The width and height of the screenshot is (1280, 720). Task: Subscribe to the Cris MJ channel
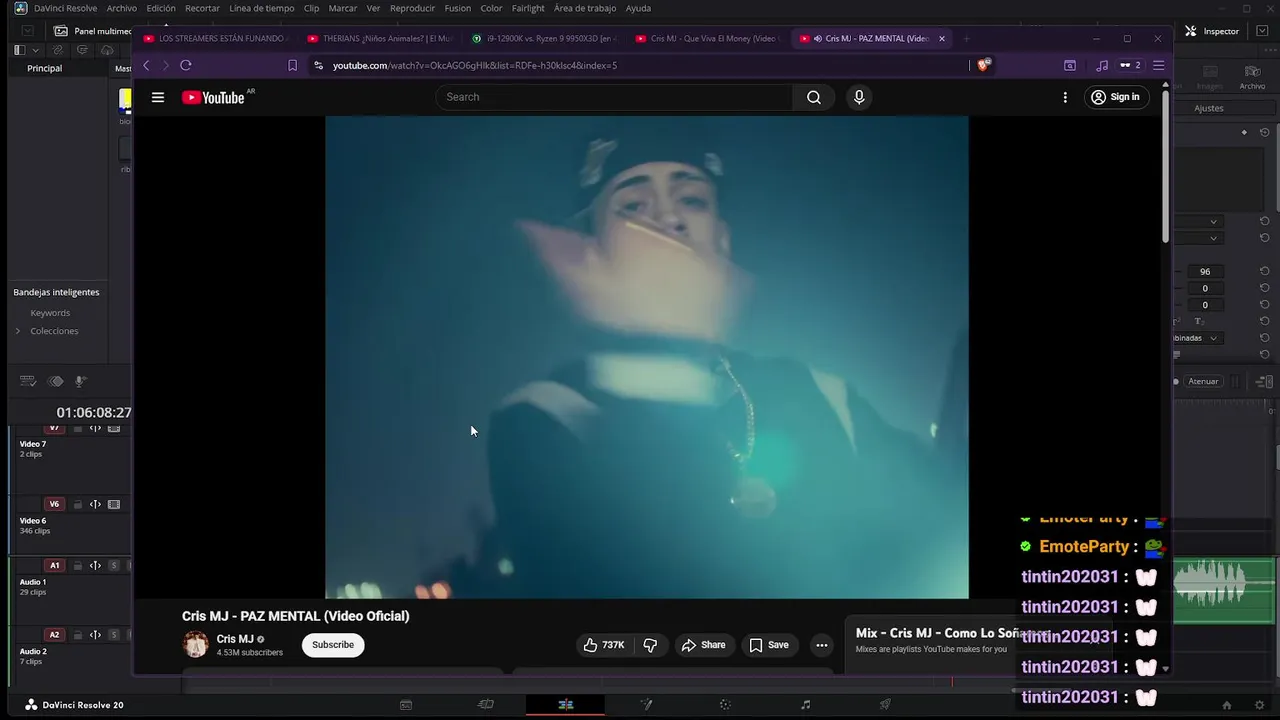pos(333,645)
